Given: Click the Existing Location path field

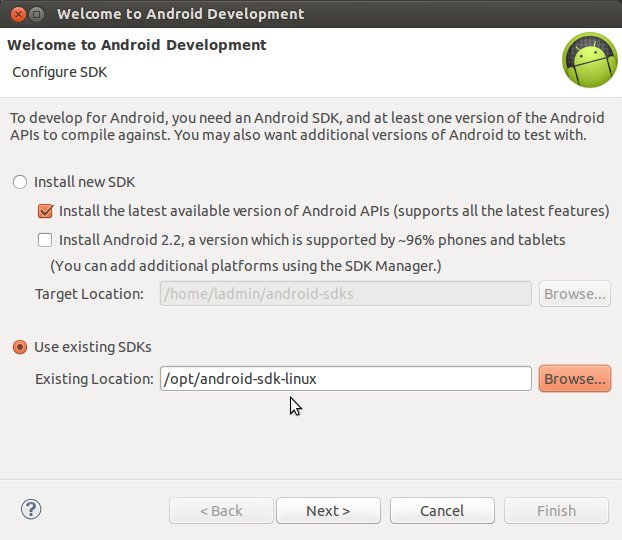Looking at the screenshot, I should point(346,379).
